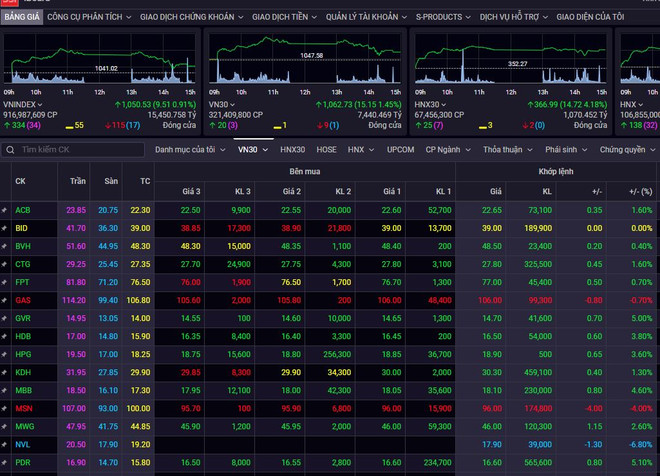Click the search magnifier icon

point(10,149)
